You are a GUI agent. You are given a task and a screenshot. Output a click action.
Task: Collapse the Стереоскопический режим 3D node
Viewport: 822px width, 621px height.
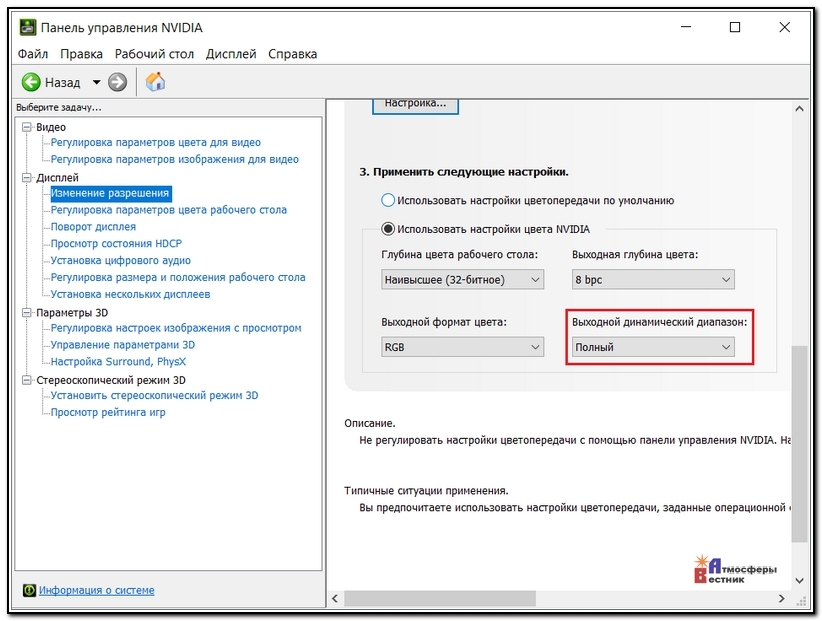click(x=27, y=380)
